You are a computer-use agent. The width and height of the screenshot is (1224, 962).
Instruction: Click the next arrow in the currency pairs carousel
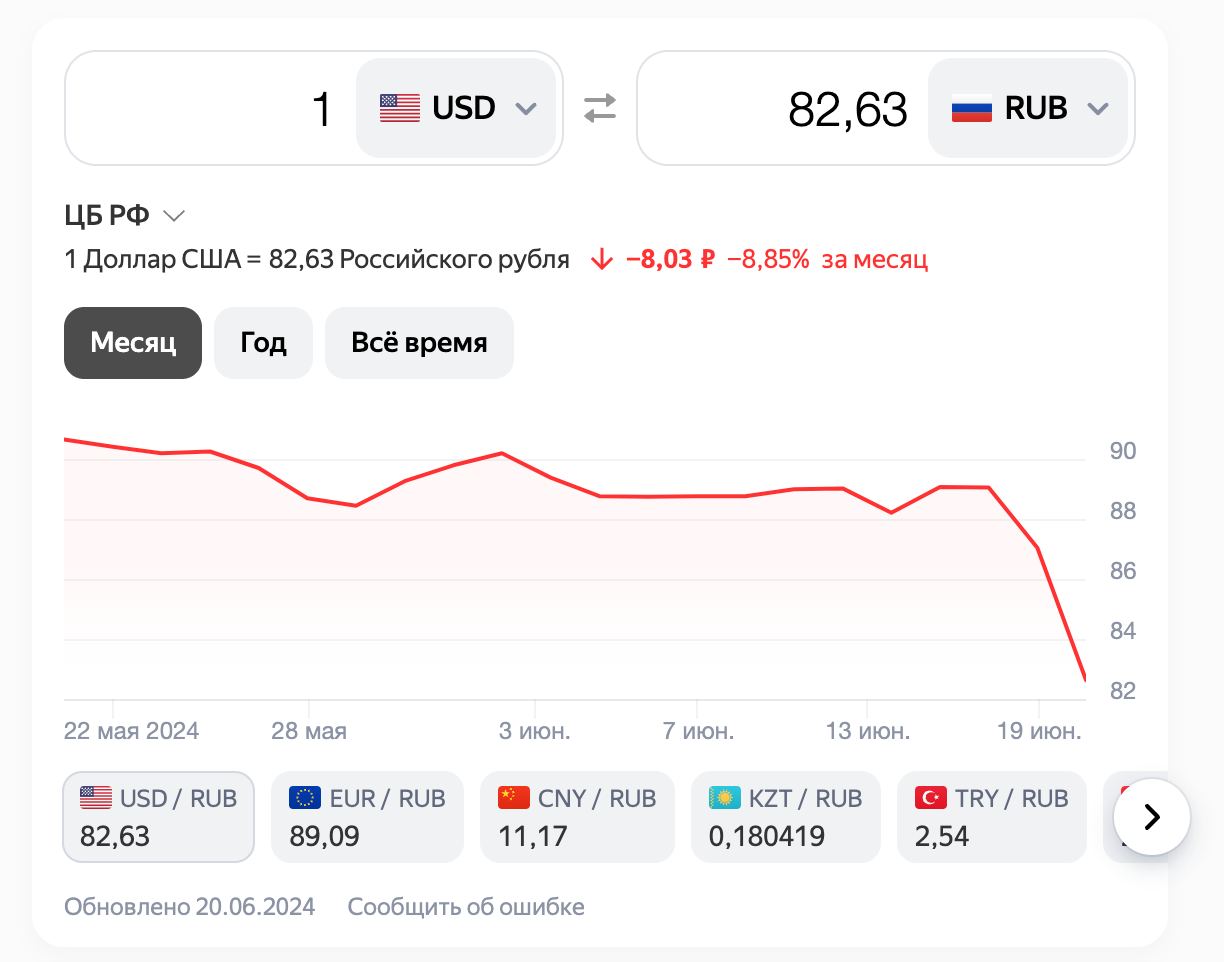[x=1151, y=817]
